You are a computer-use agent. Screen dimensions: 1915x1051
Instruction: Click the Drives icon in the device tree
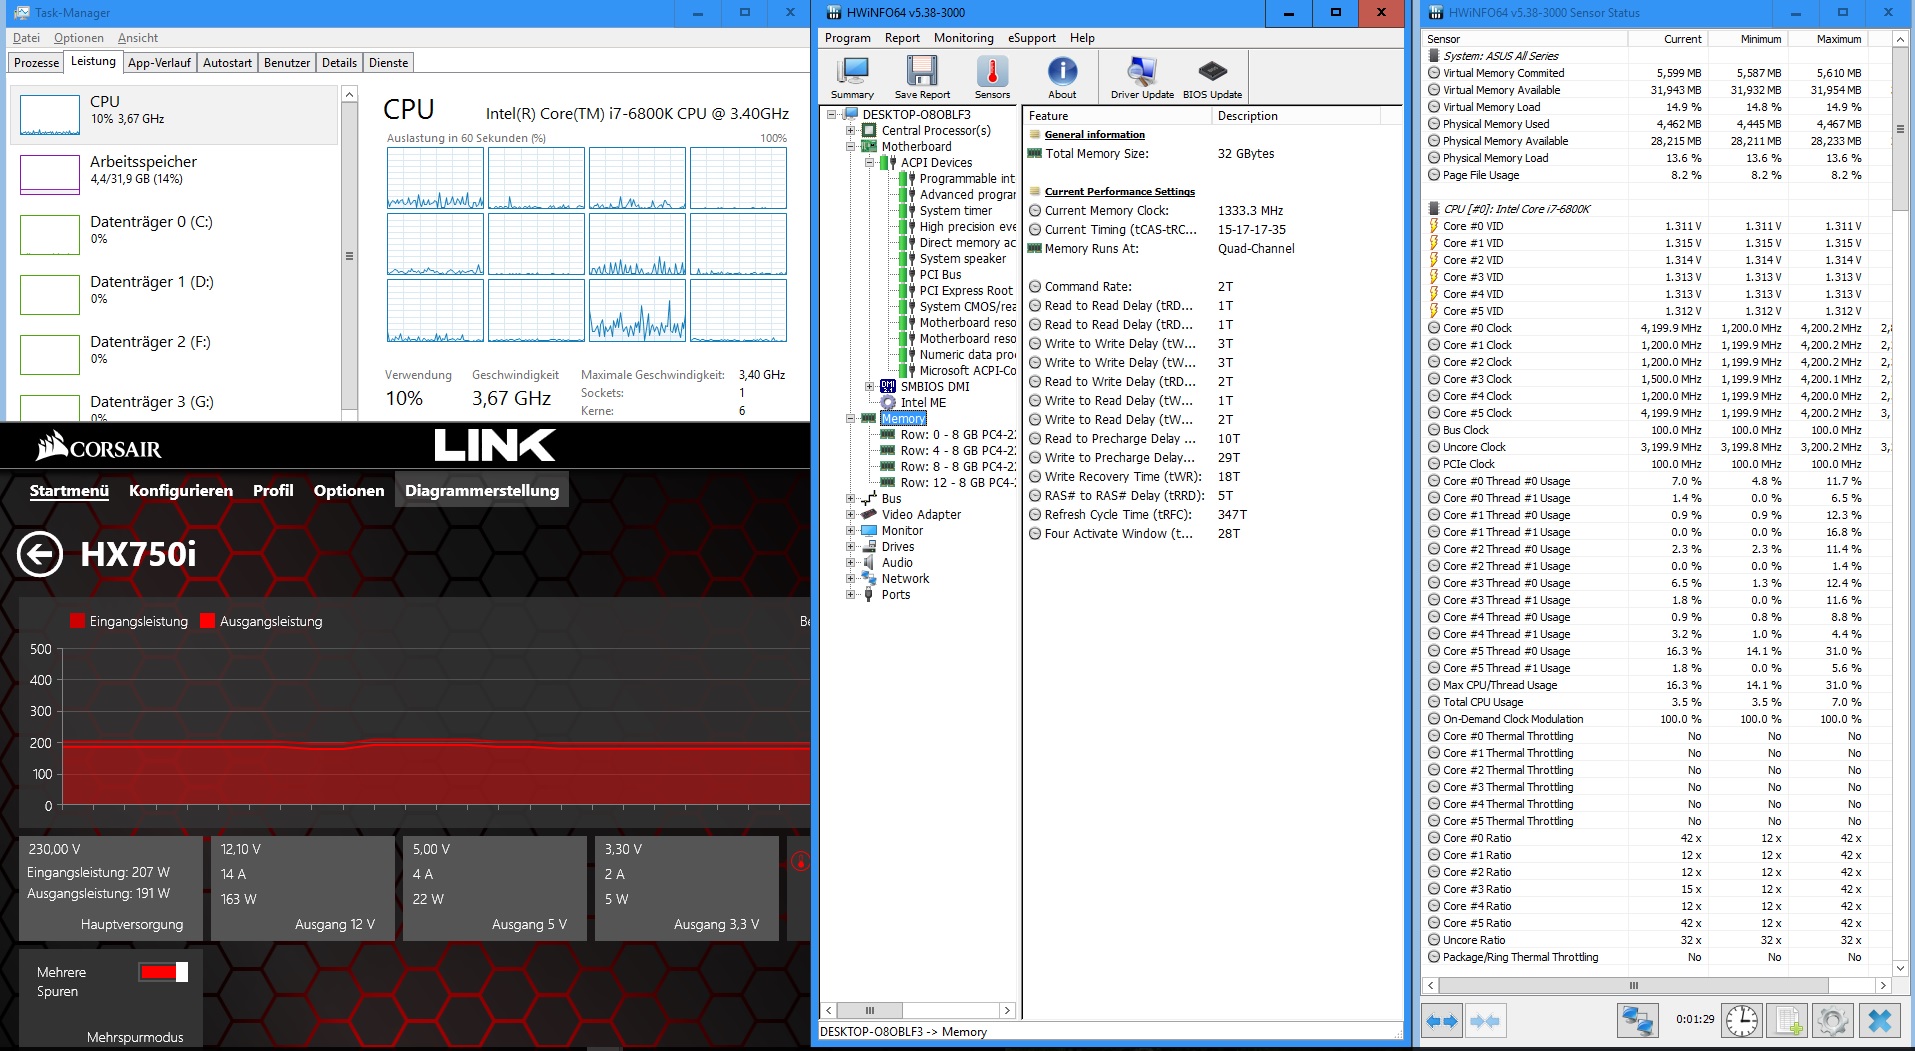click(869, 547)
